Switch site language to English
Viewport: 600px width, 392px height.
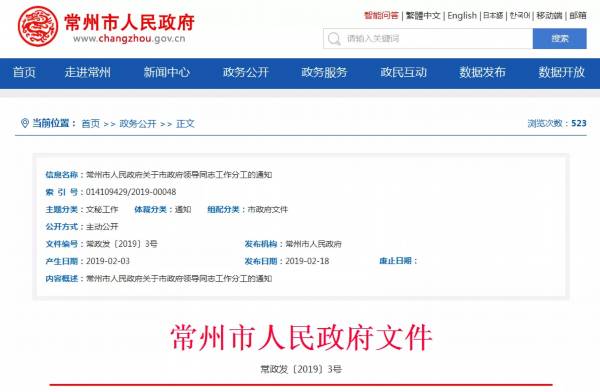coord(462,16)
